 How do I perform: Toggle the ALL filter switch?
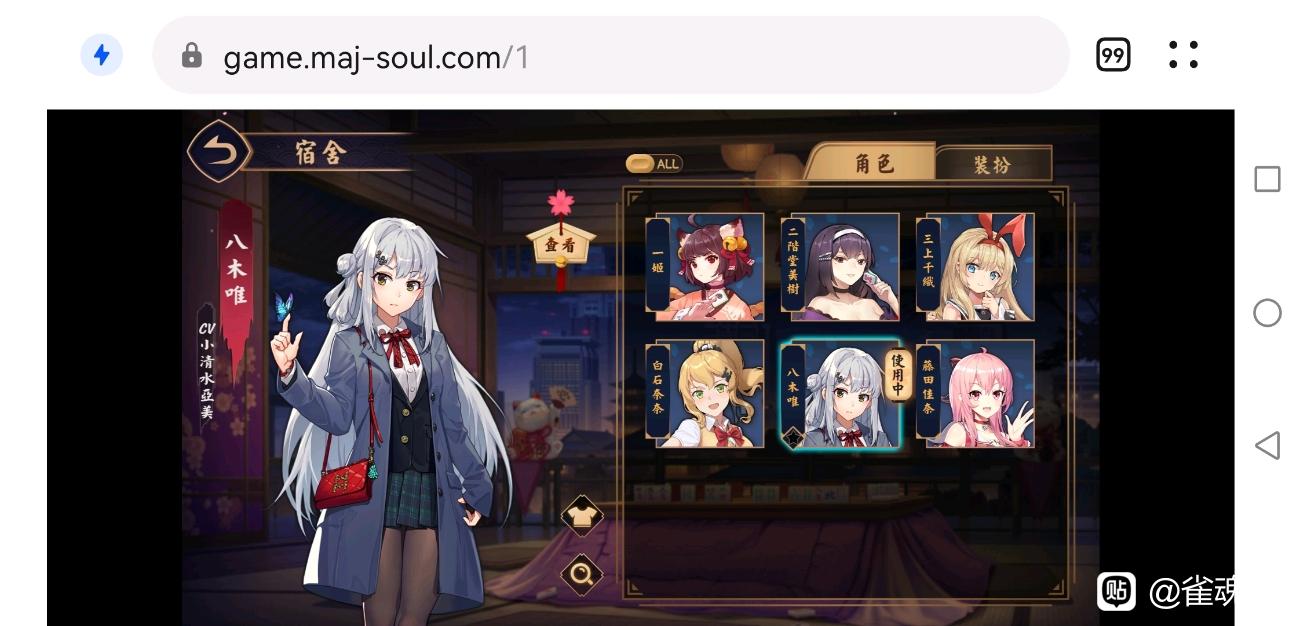[654, 164]
